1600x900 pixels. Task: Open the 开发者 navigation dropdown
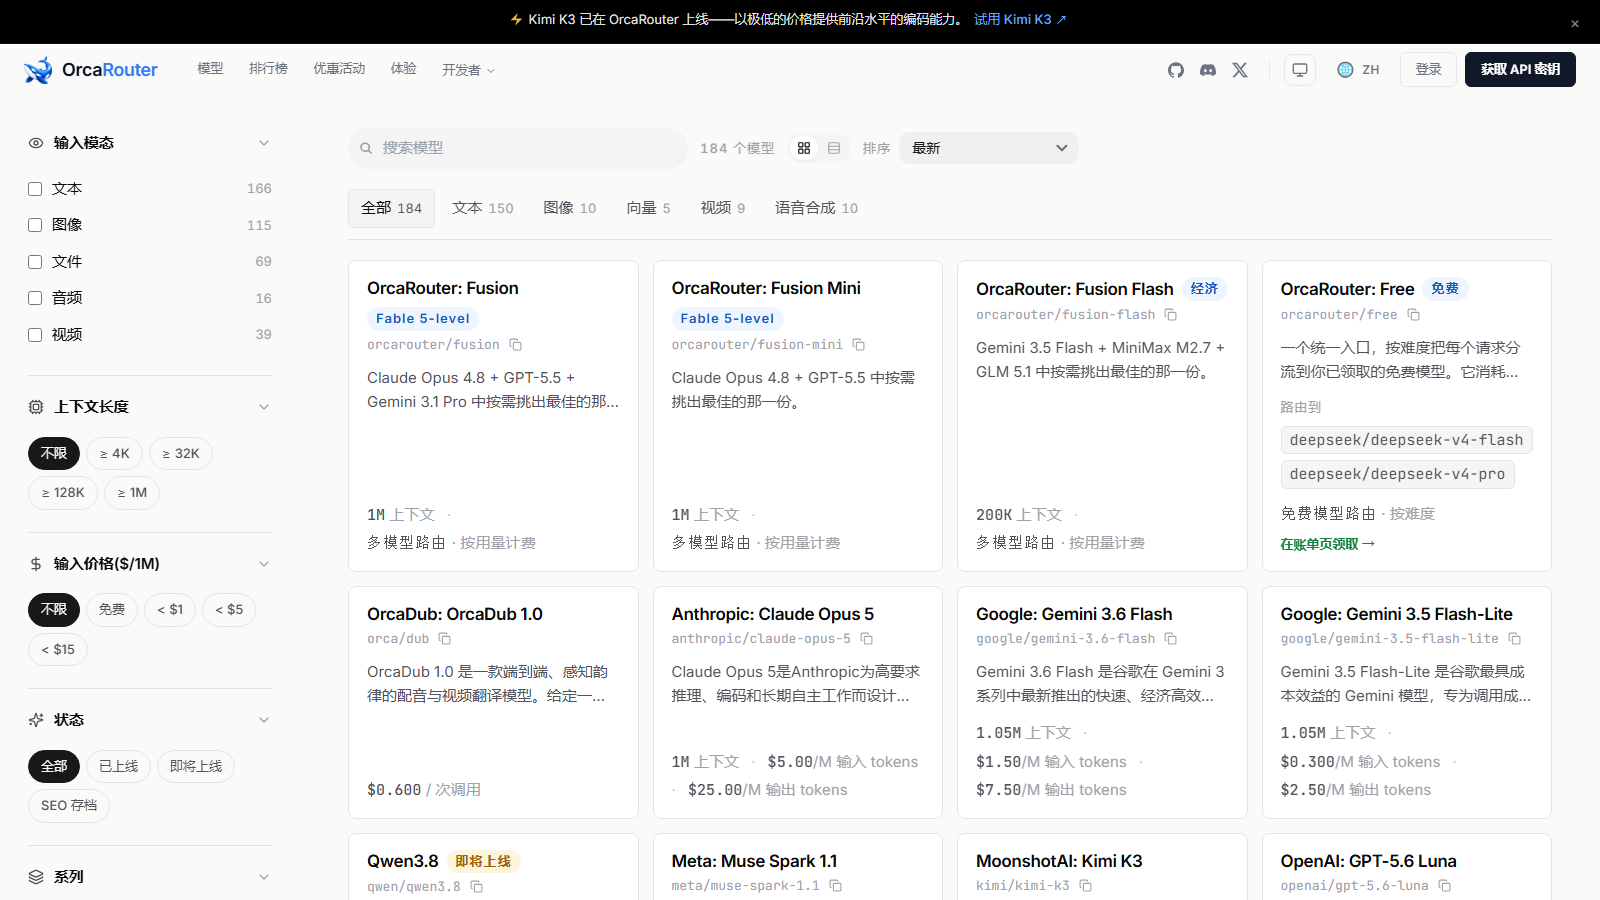pos(468,70)
